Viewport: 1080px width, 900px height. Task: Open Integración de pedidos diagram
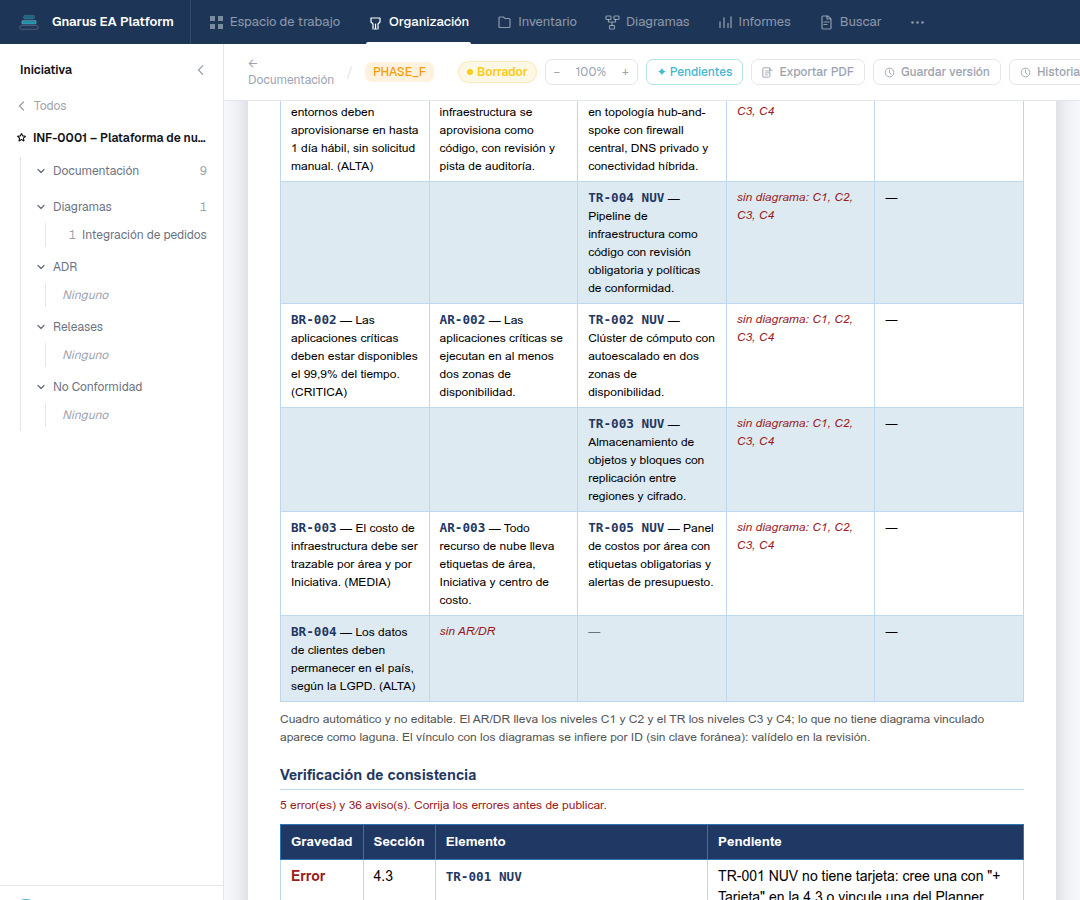tap(144, 235)
